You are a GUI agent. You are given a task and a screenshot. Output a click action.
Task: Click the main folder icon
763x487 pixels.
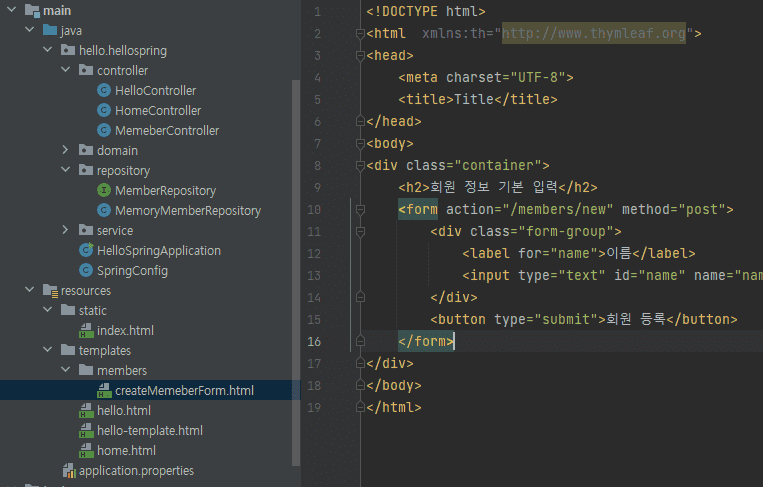coord(32,10)
